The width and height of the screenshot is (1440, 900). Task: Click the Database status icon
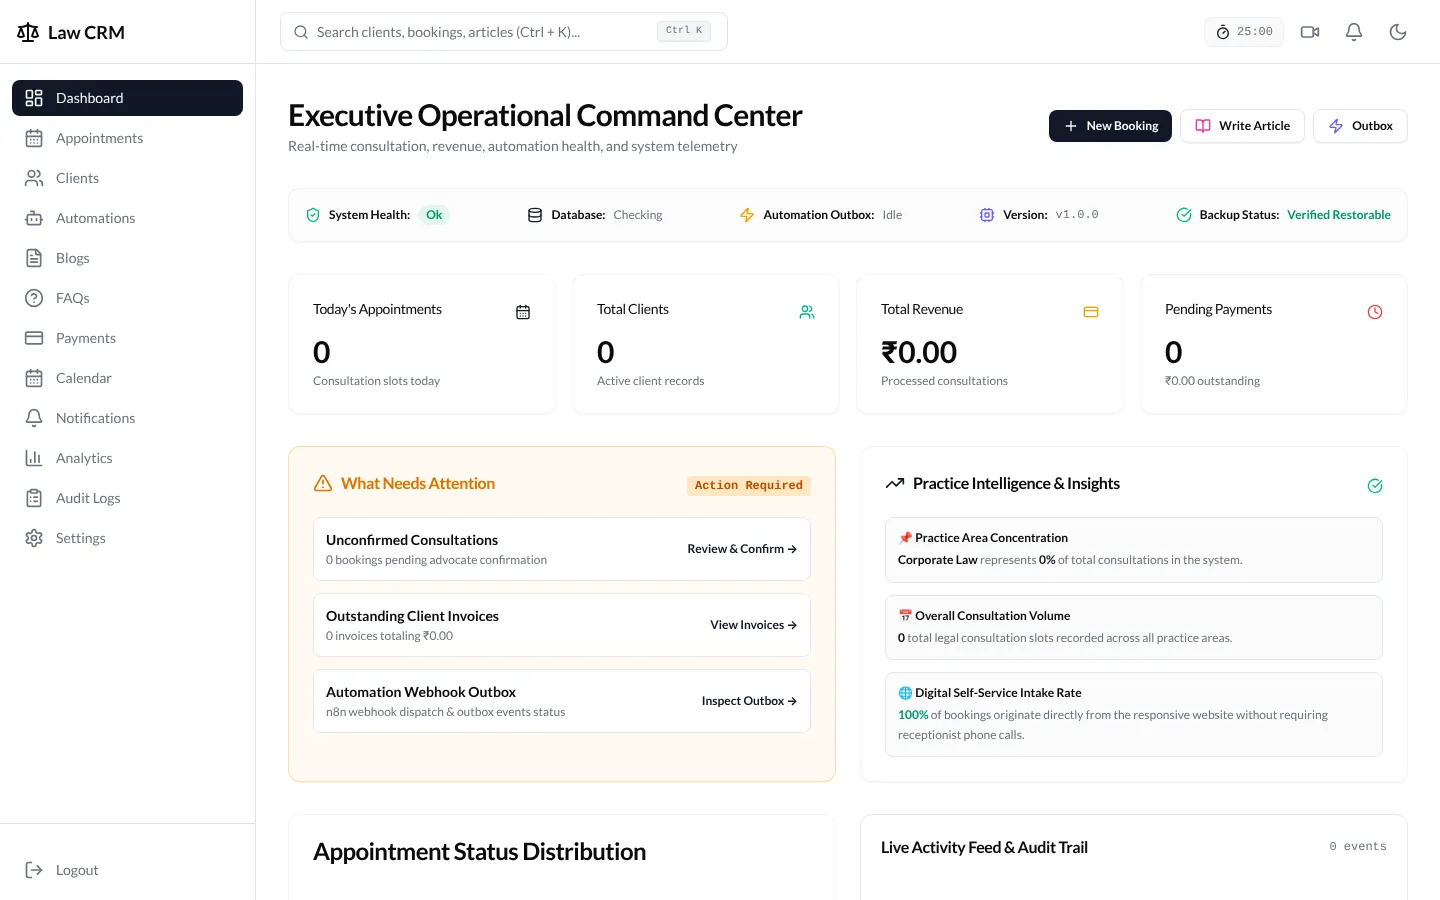535,215
